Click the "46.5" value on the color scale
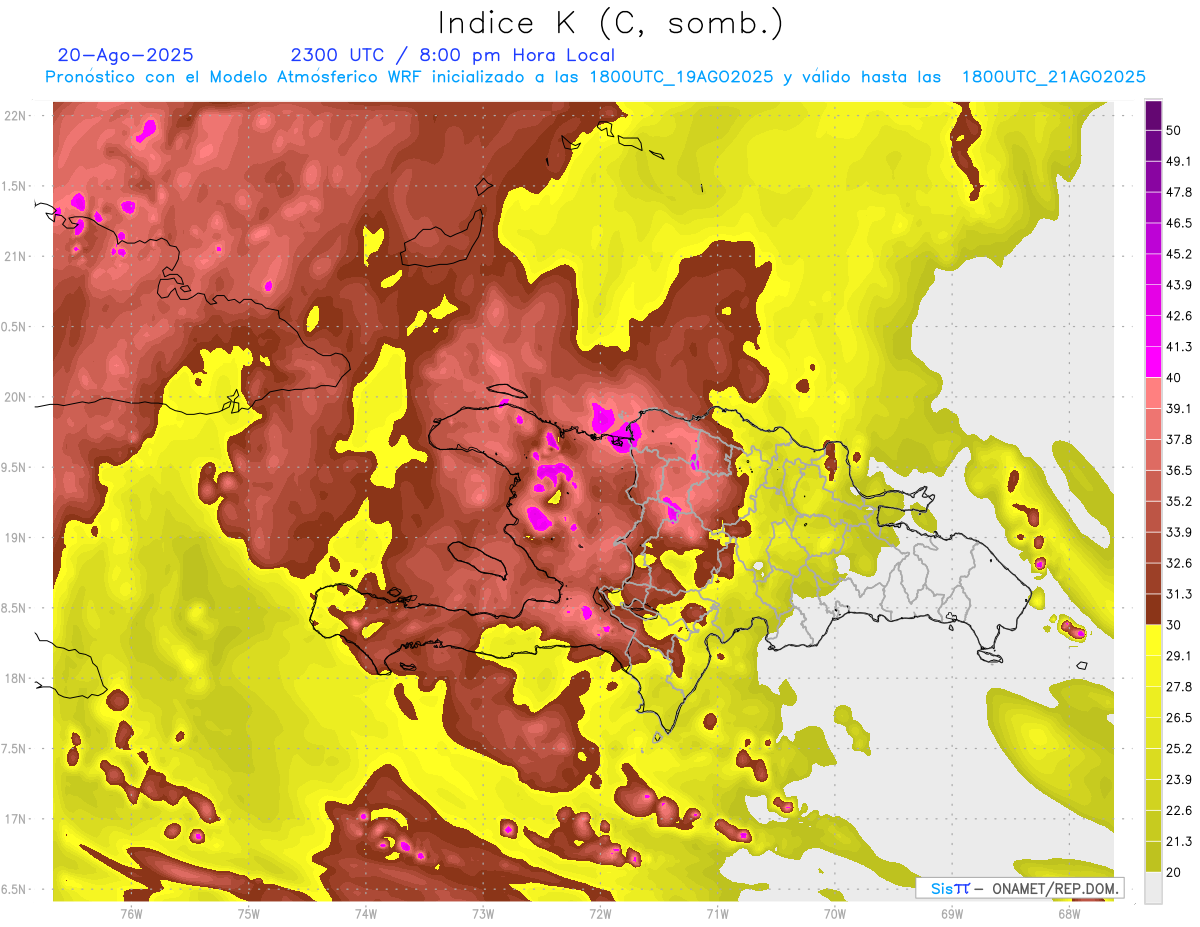 [1178, 223]
